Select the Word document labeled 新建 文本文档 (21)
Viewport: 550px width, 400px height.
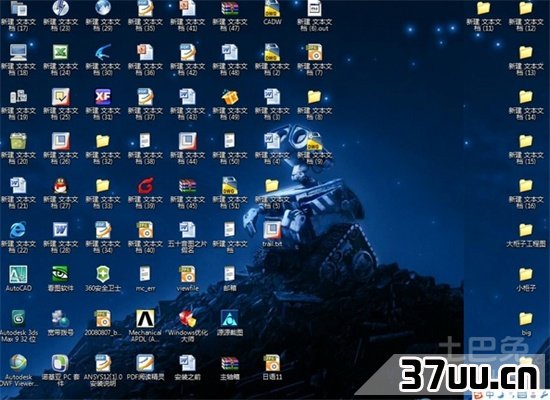(18, 185)
